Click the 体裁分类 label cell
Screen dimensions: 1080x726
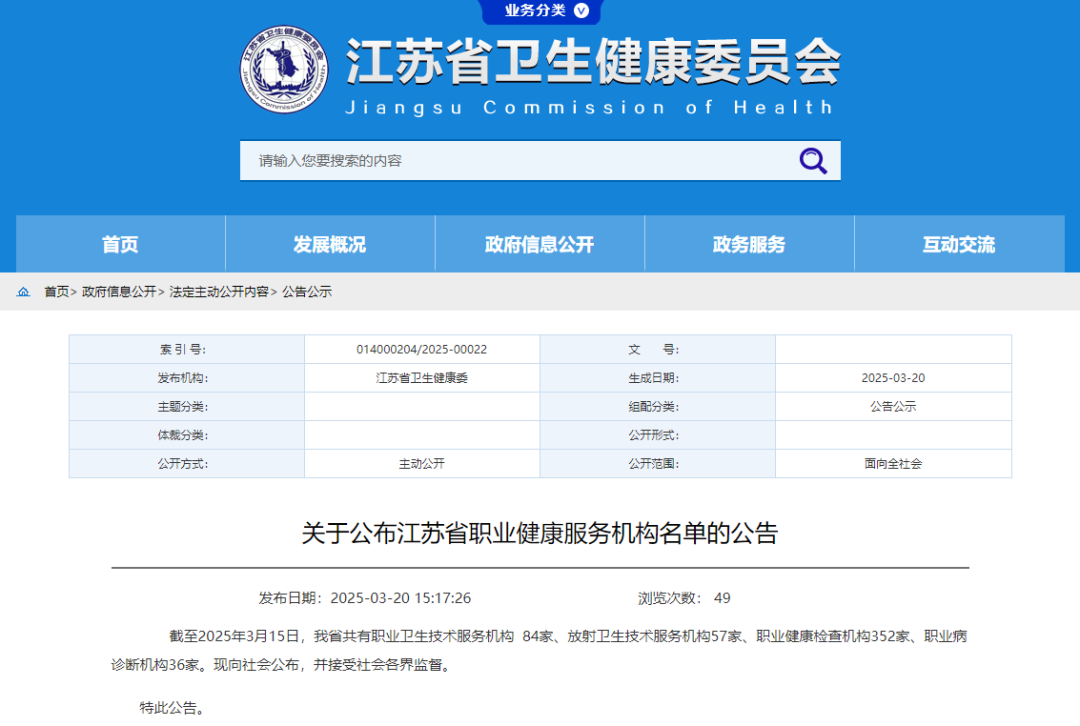coord(187,435)
